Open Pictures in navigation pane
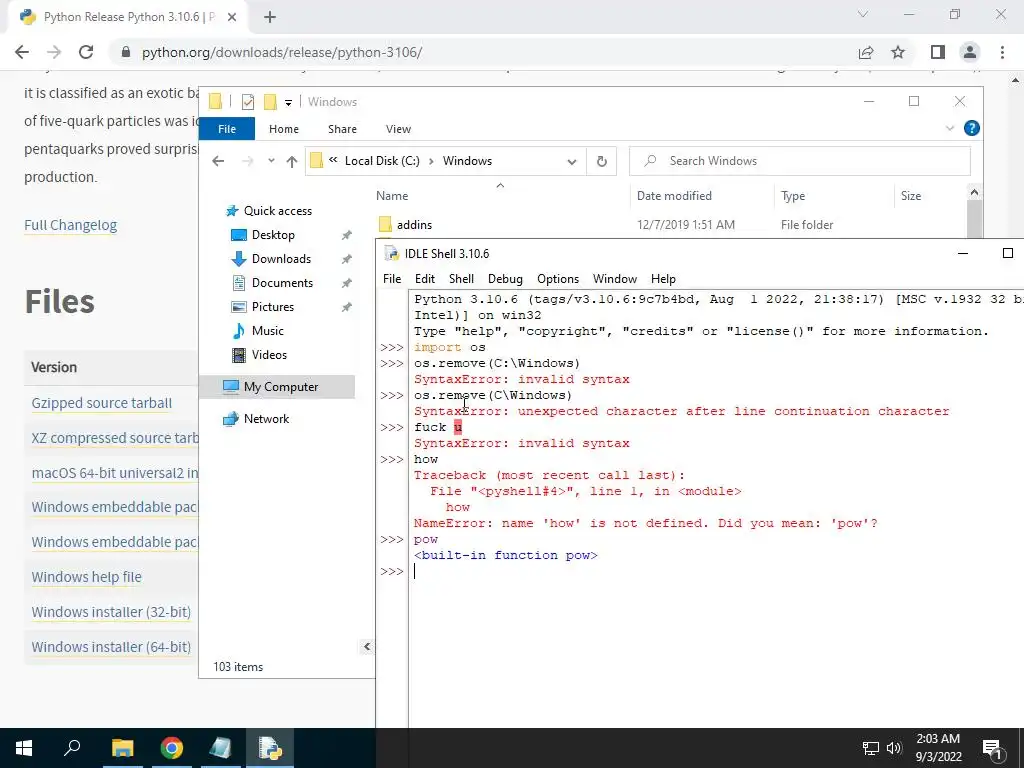1024x768 pixels. [x=272, y=307]
